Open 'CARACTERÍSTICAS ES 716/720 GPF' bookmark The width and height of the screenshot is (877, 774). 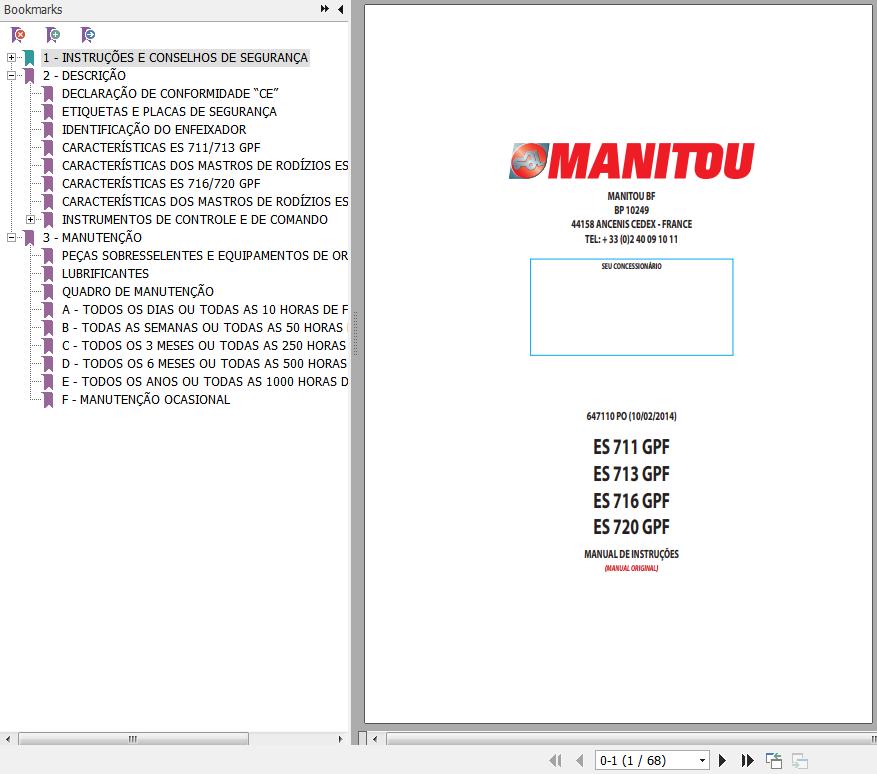[x=161, y=183]
